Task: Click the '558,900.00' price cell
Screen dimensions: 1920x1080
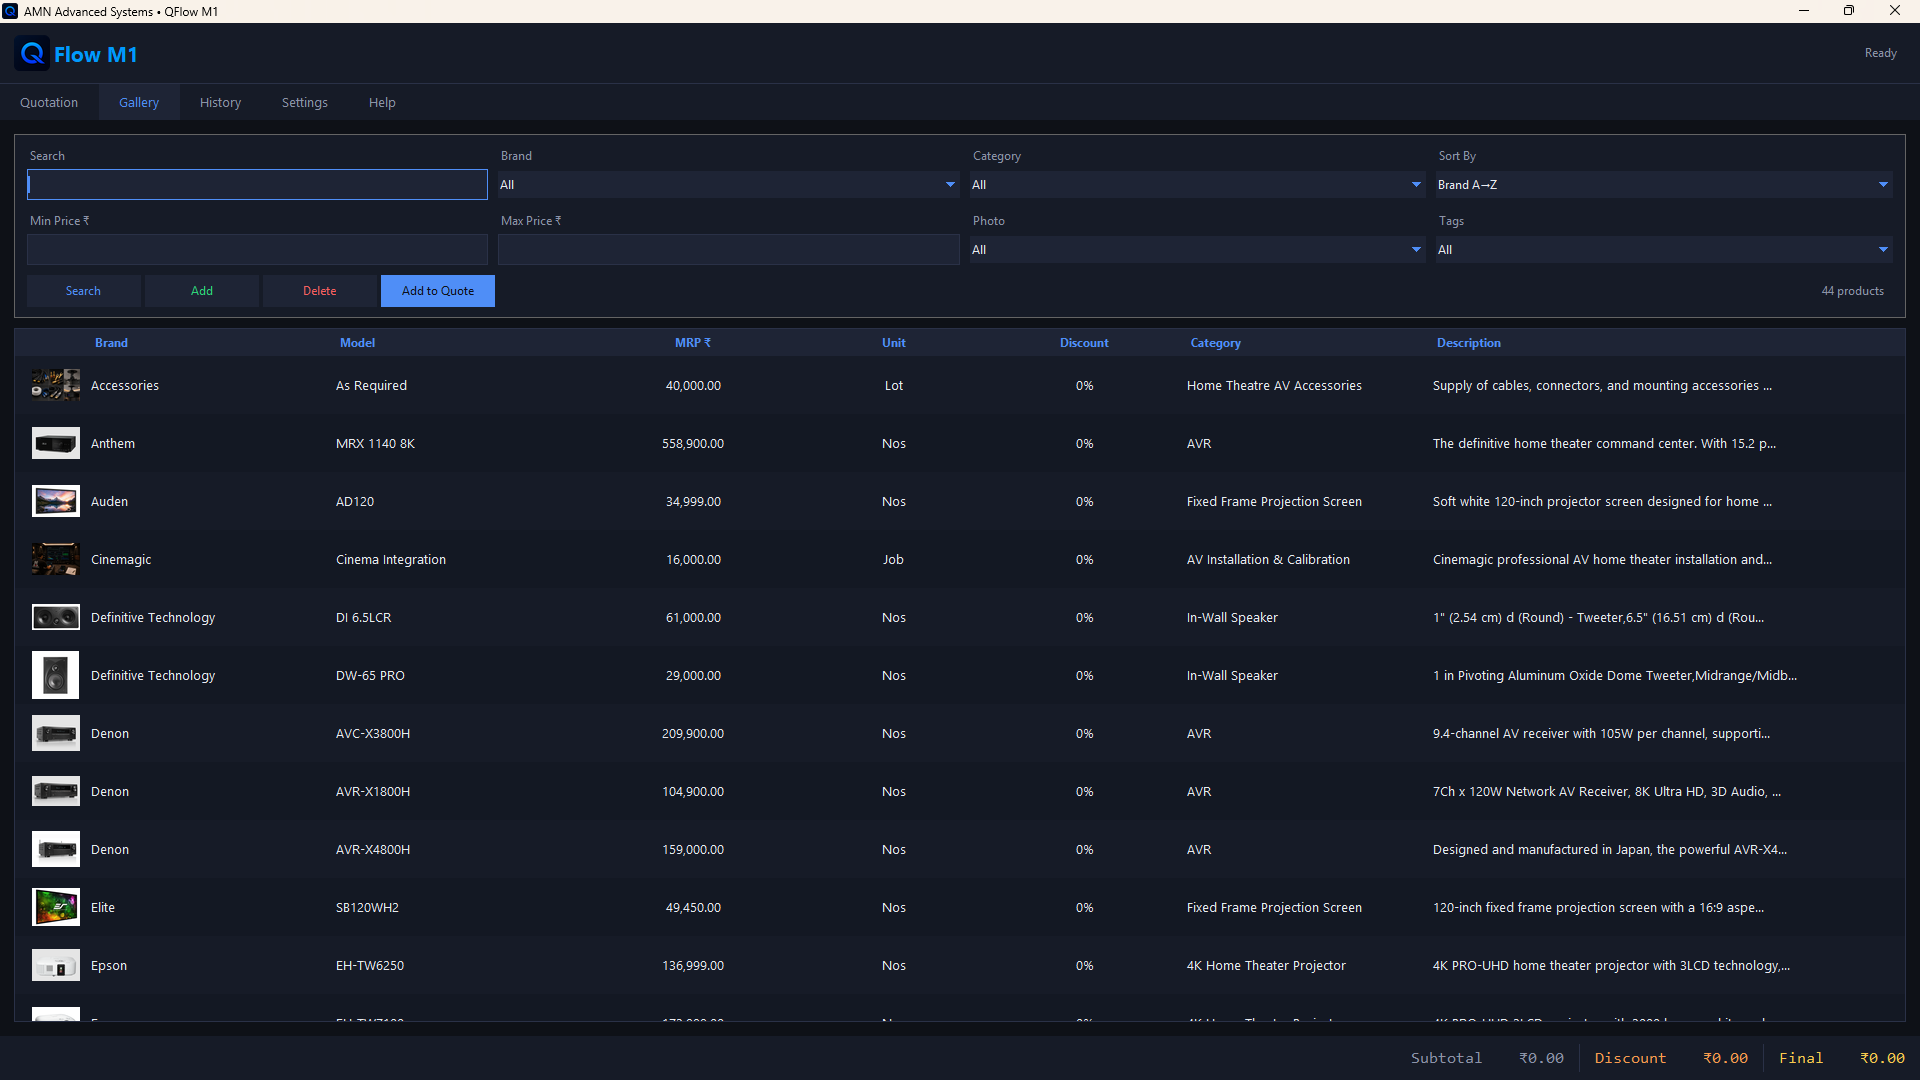Action: 693,443
